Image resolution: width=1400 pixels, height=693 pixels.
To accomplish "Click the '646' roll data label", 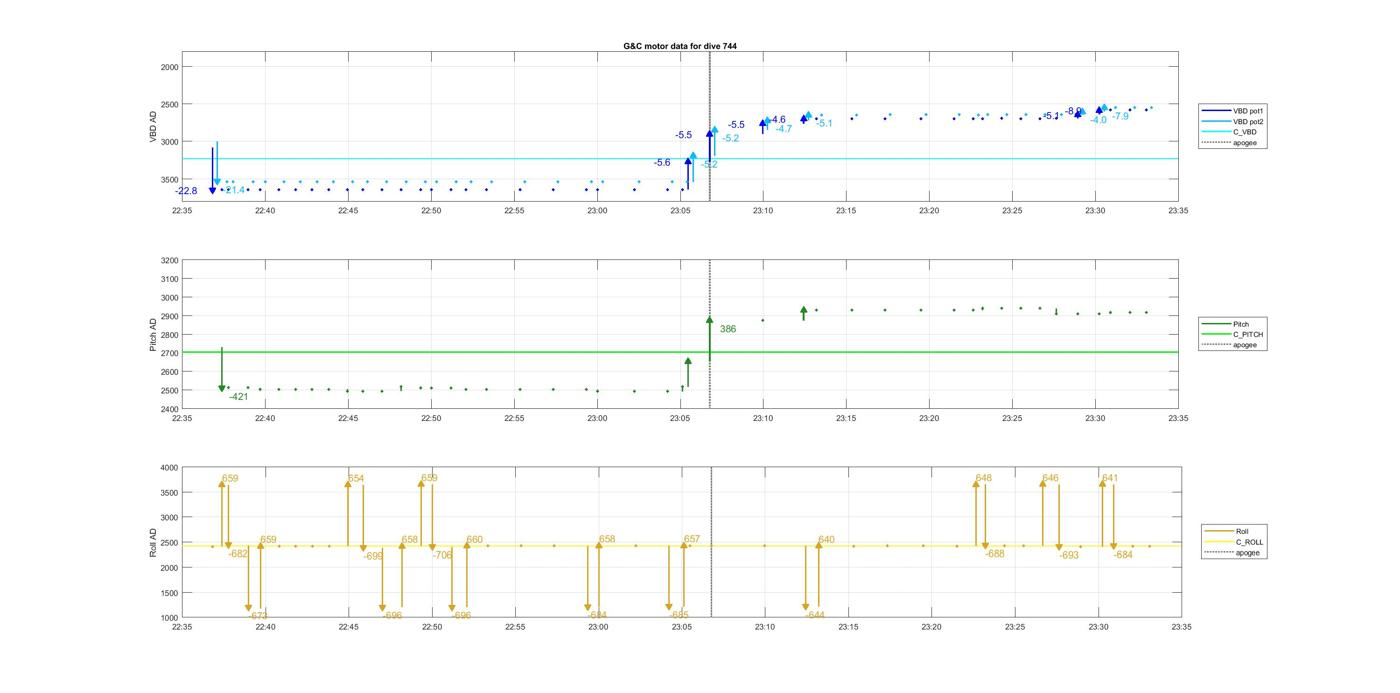I will point(1051,478).
